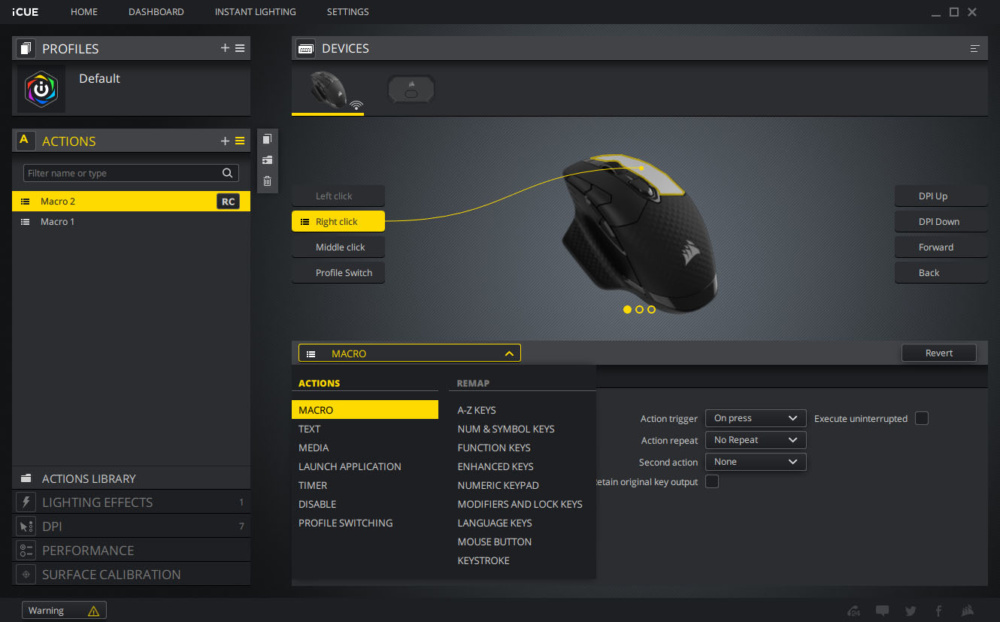Select Macro 1 in actions list

(x=131, y=221)
